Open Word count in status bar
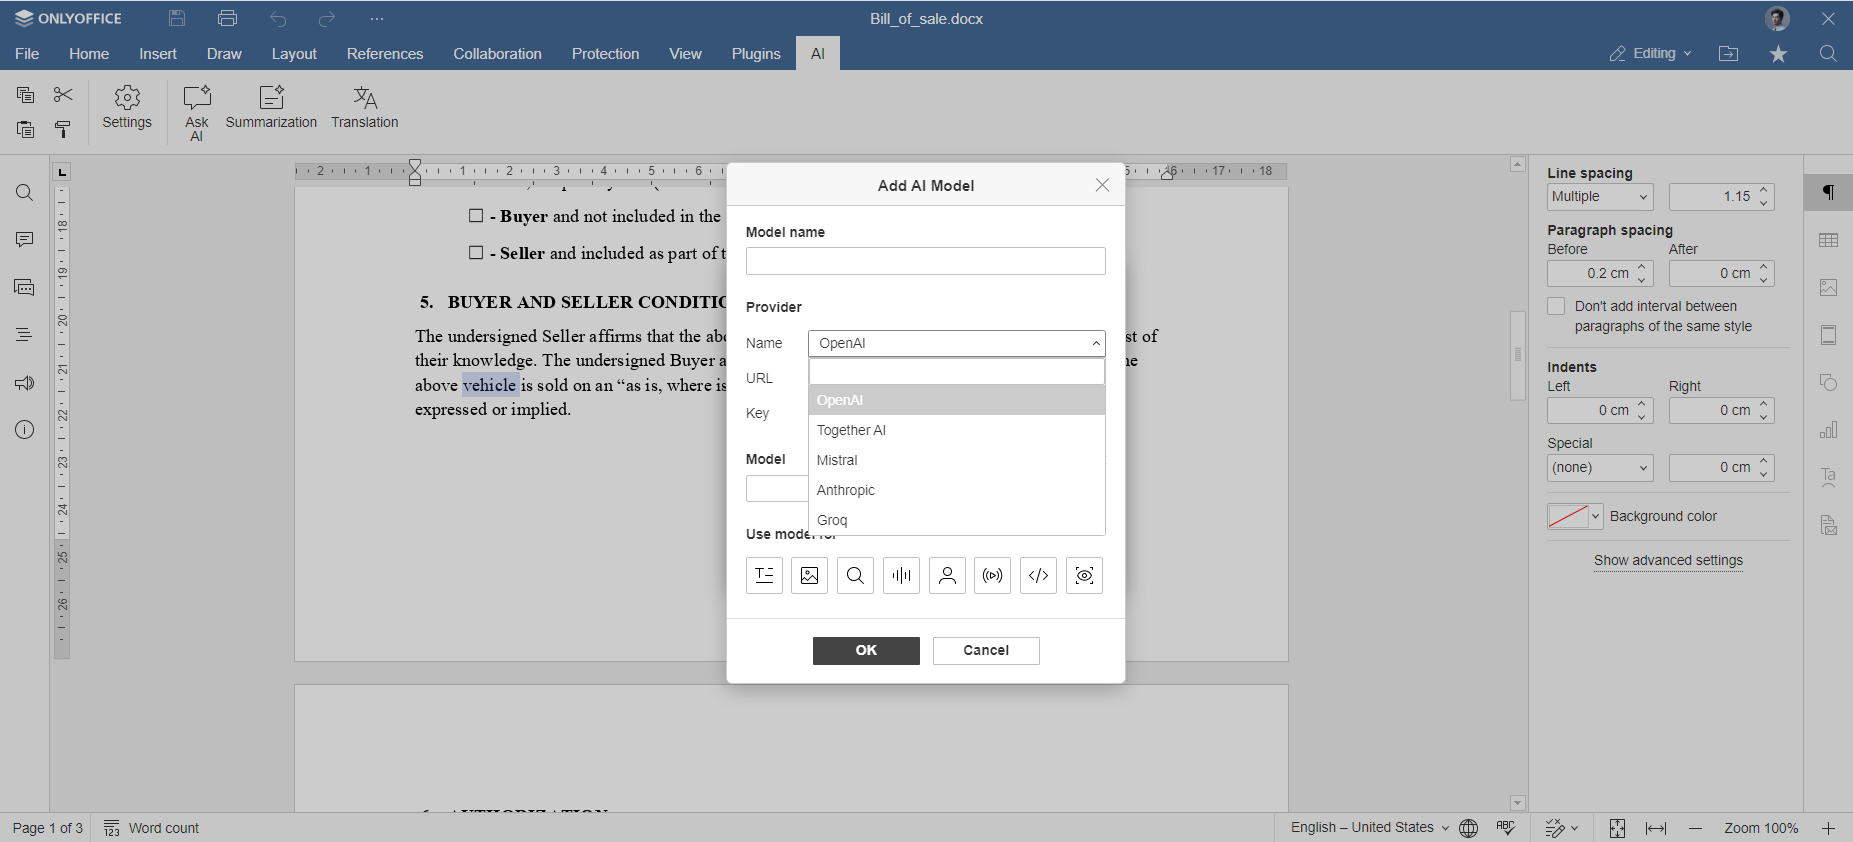This screenshot has width=1853, height=842. point(152,828)
